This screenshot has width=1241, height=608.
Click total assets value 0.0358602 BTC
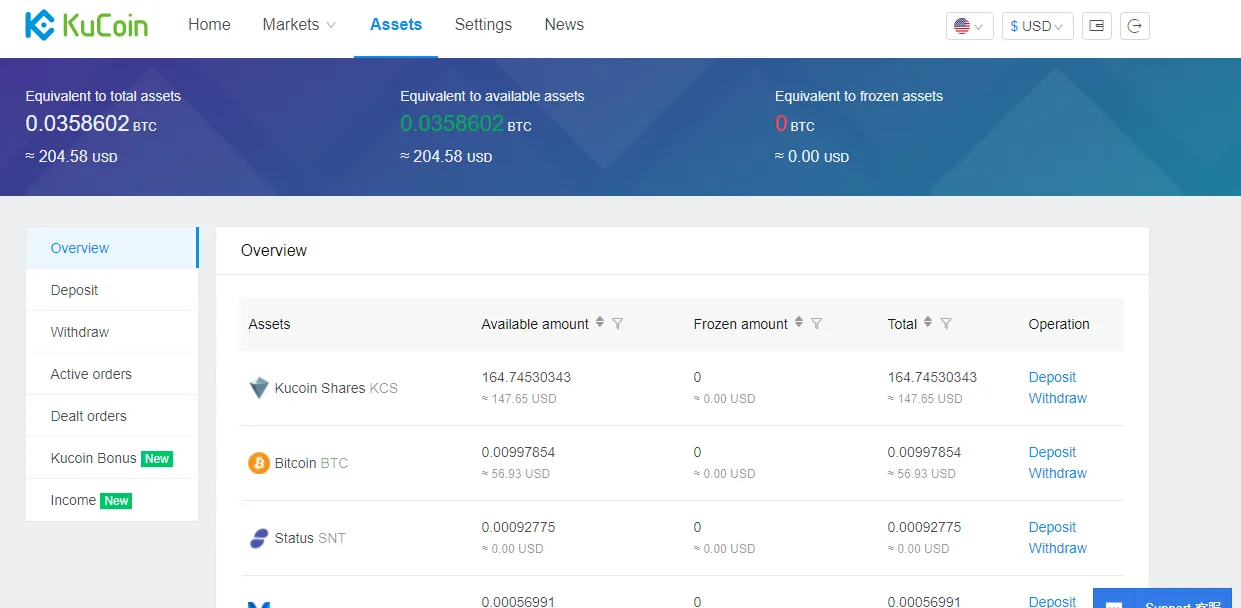pyautogui.click(x=91, y=124)
